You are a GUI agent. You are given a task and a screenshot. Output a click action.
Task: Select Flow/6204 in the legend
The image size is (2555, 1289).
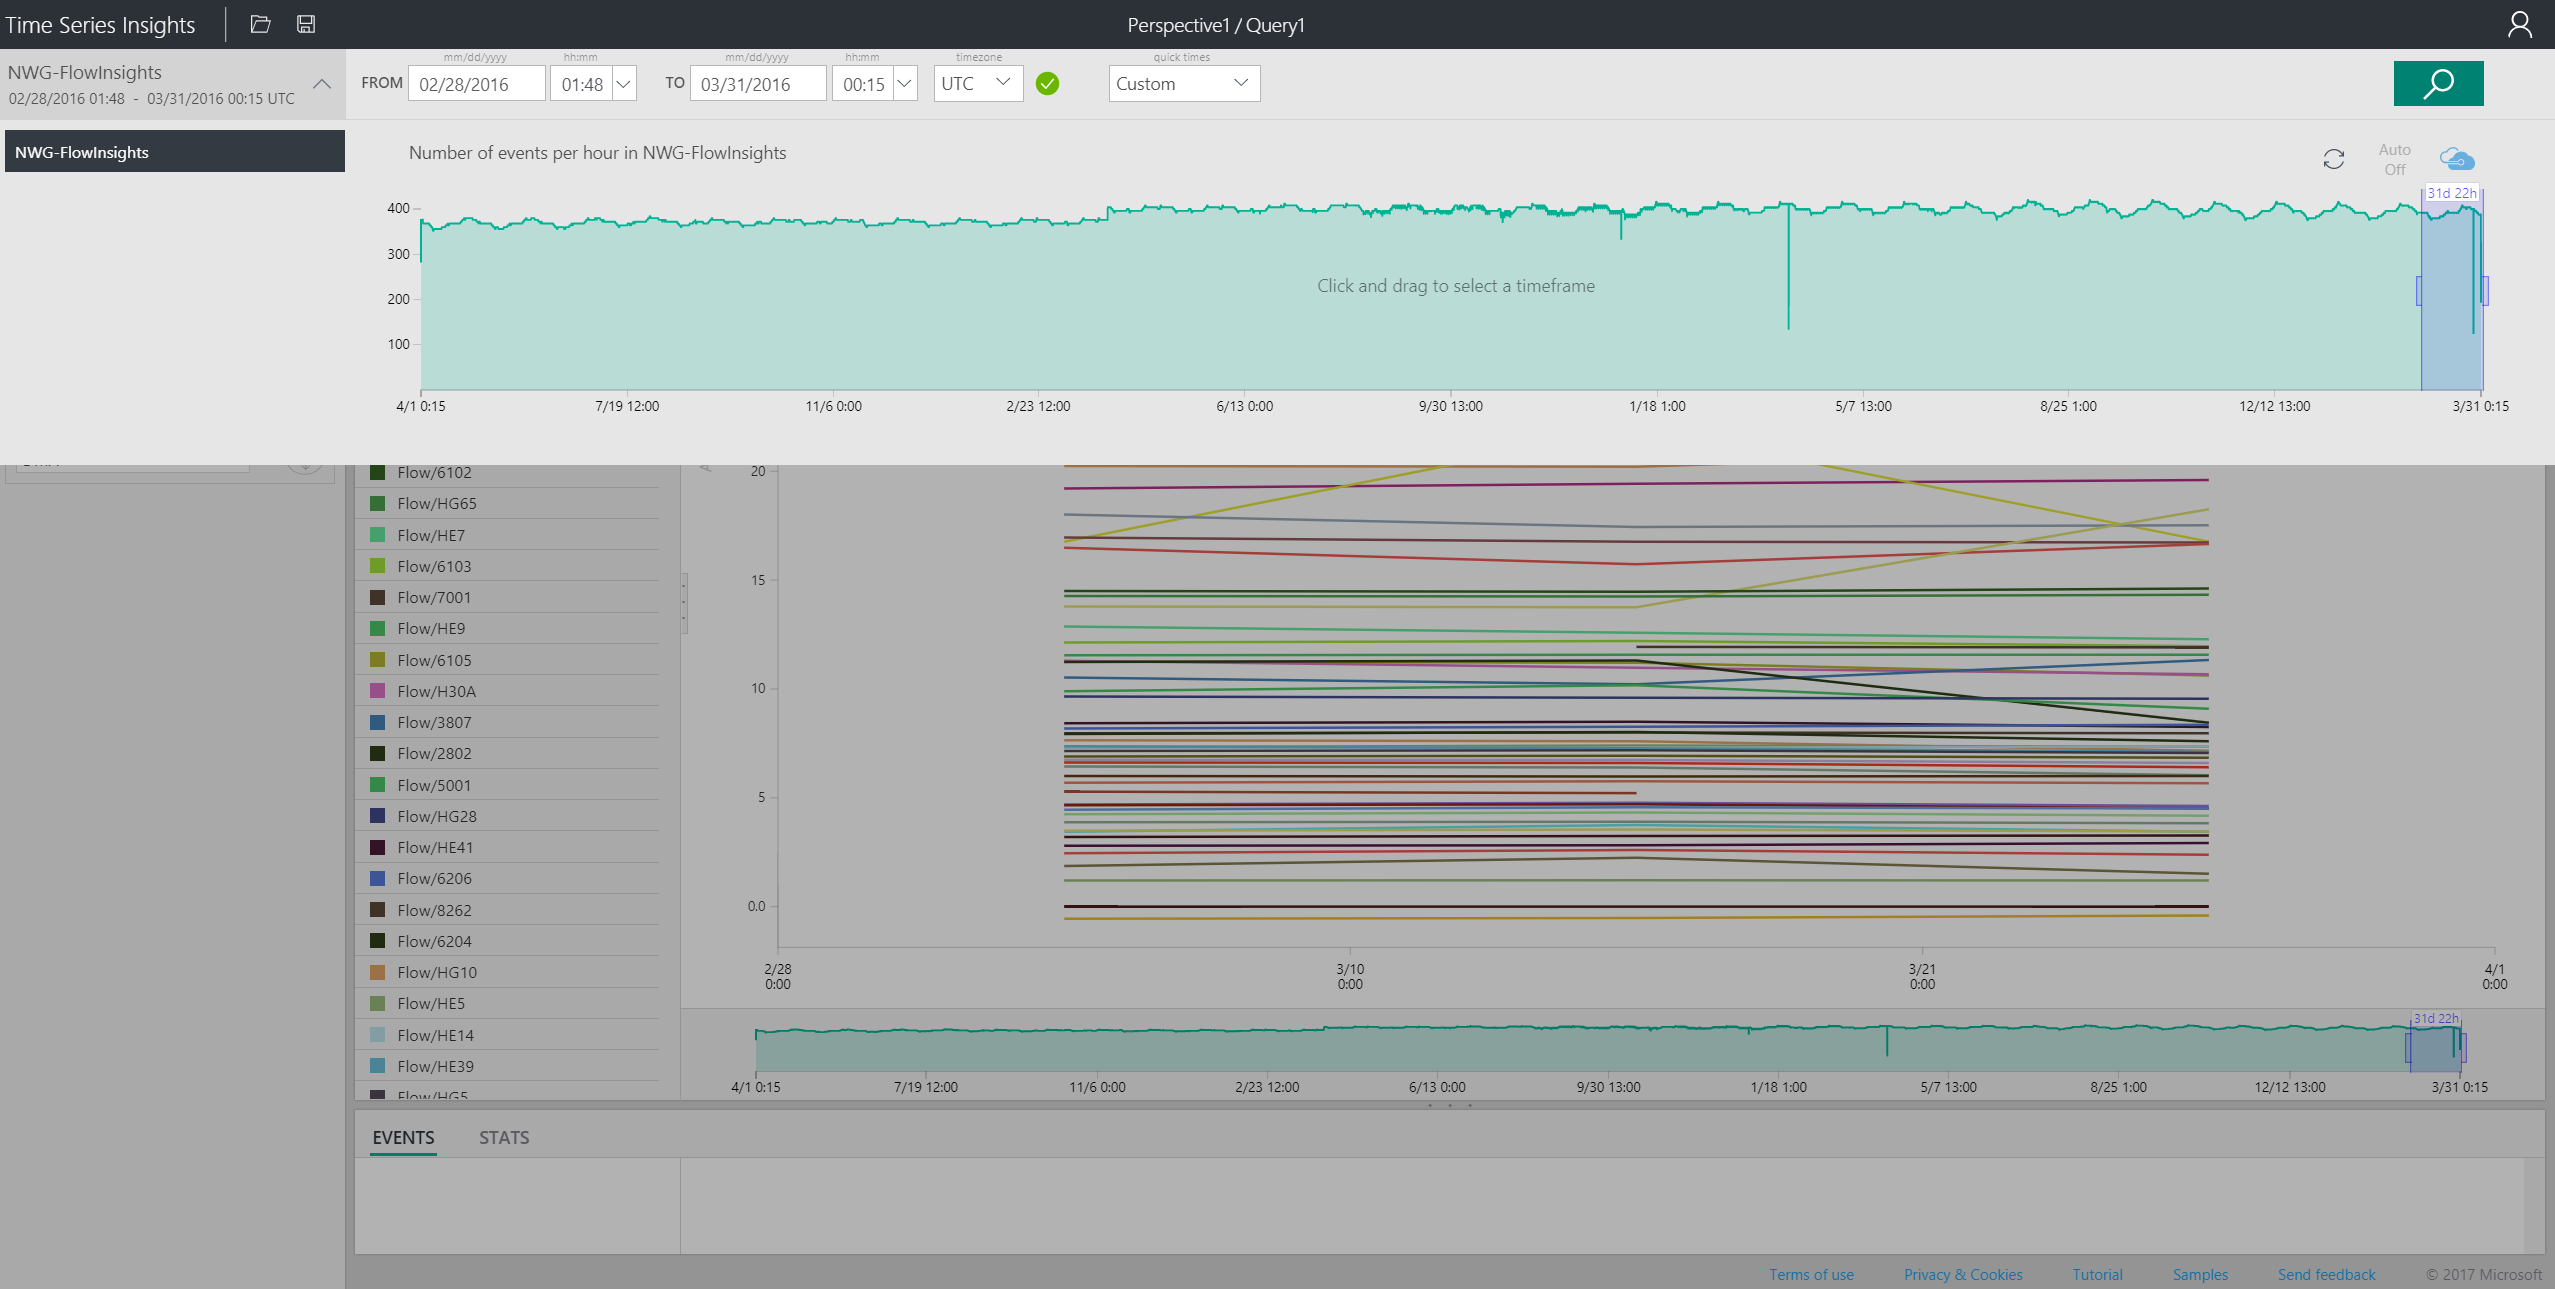click(x=507, y=941)
